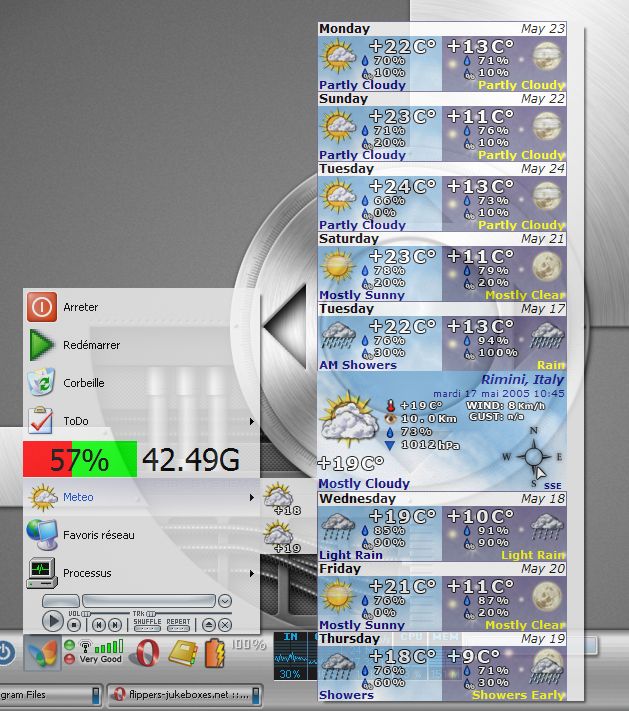This screenshot has width=629, height=711.
Task: Open Favoris réseau network icon
Action: 41,535
